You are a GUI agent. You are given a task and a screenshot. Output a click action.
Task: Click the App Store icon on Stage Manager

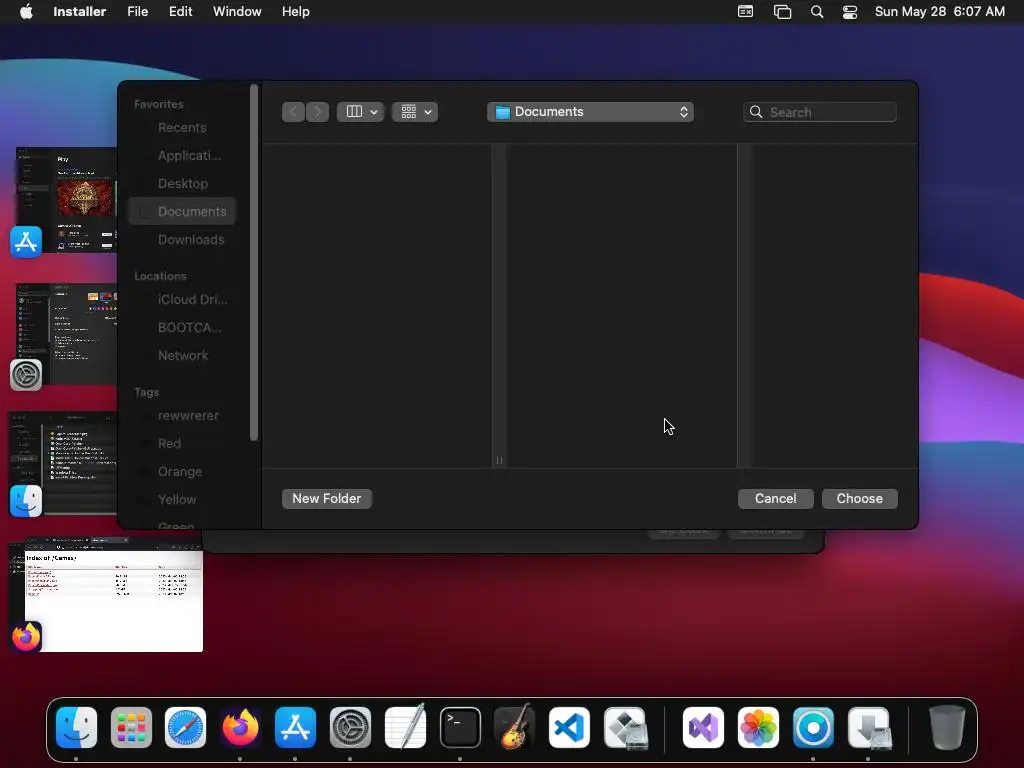pyautogui.click(x=26, y=242)
